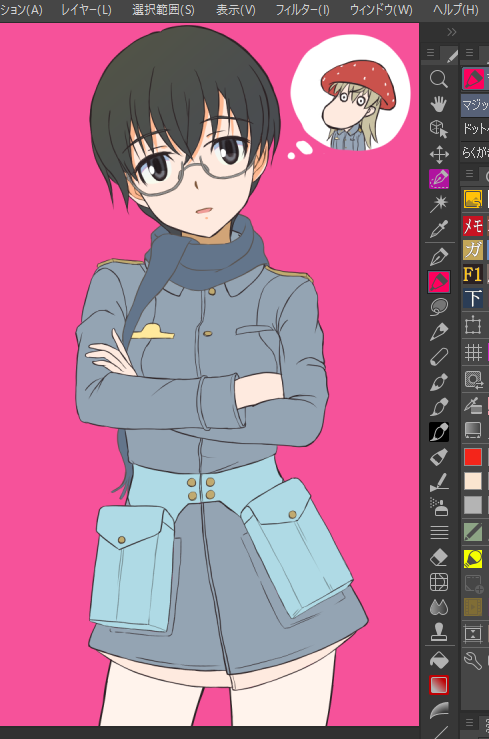Select the four horizontal lines tool
489x739 pixels.
pyautogui.click(x=439, y=533)
